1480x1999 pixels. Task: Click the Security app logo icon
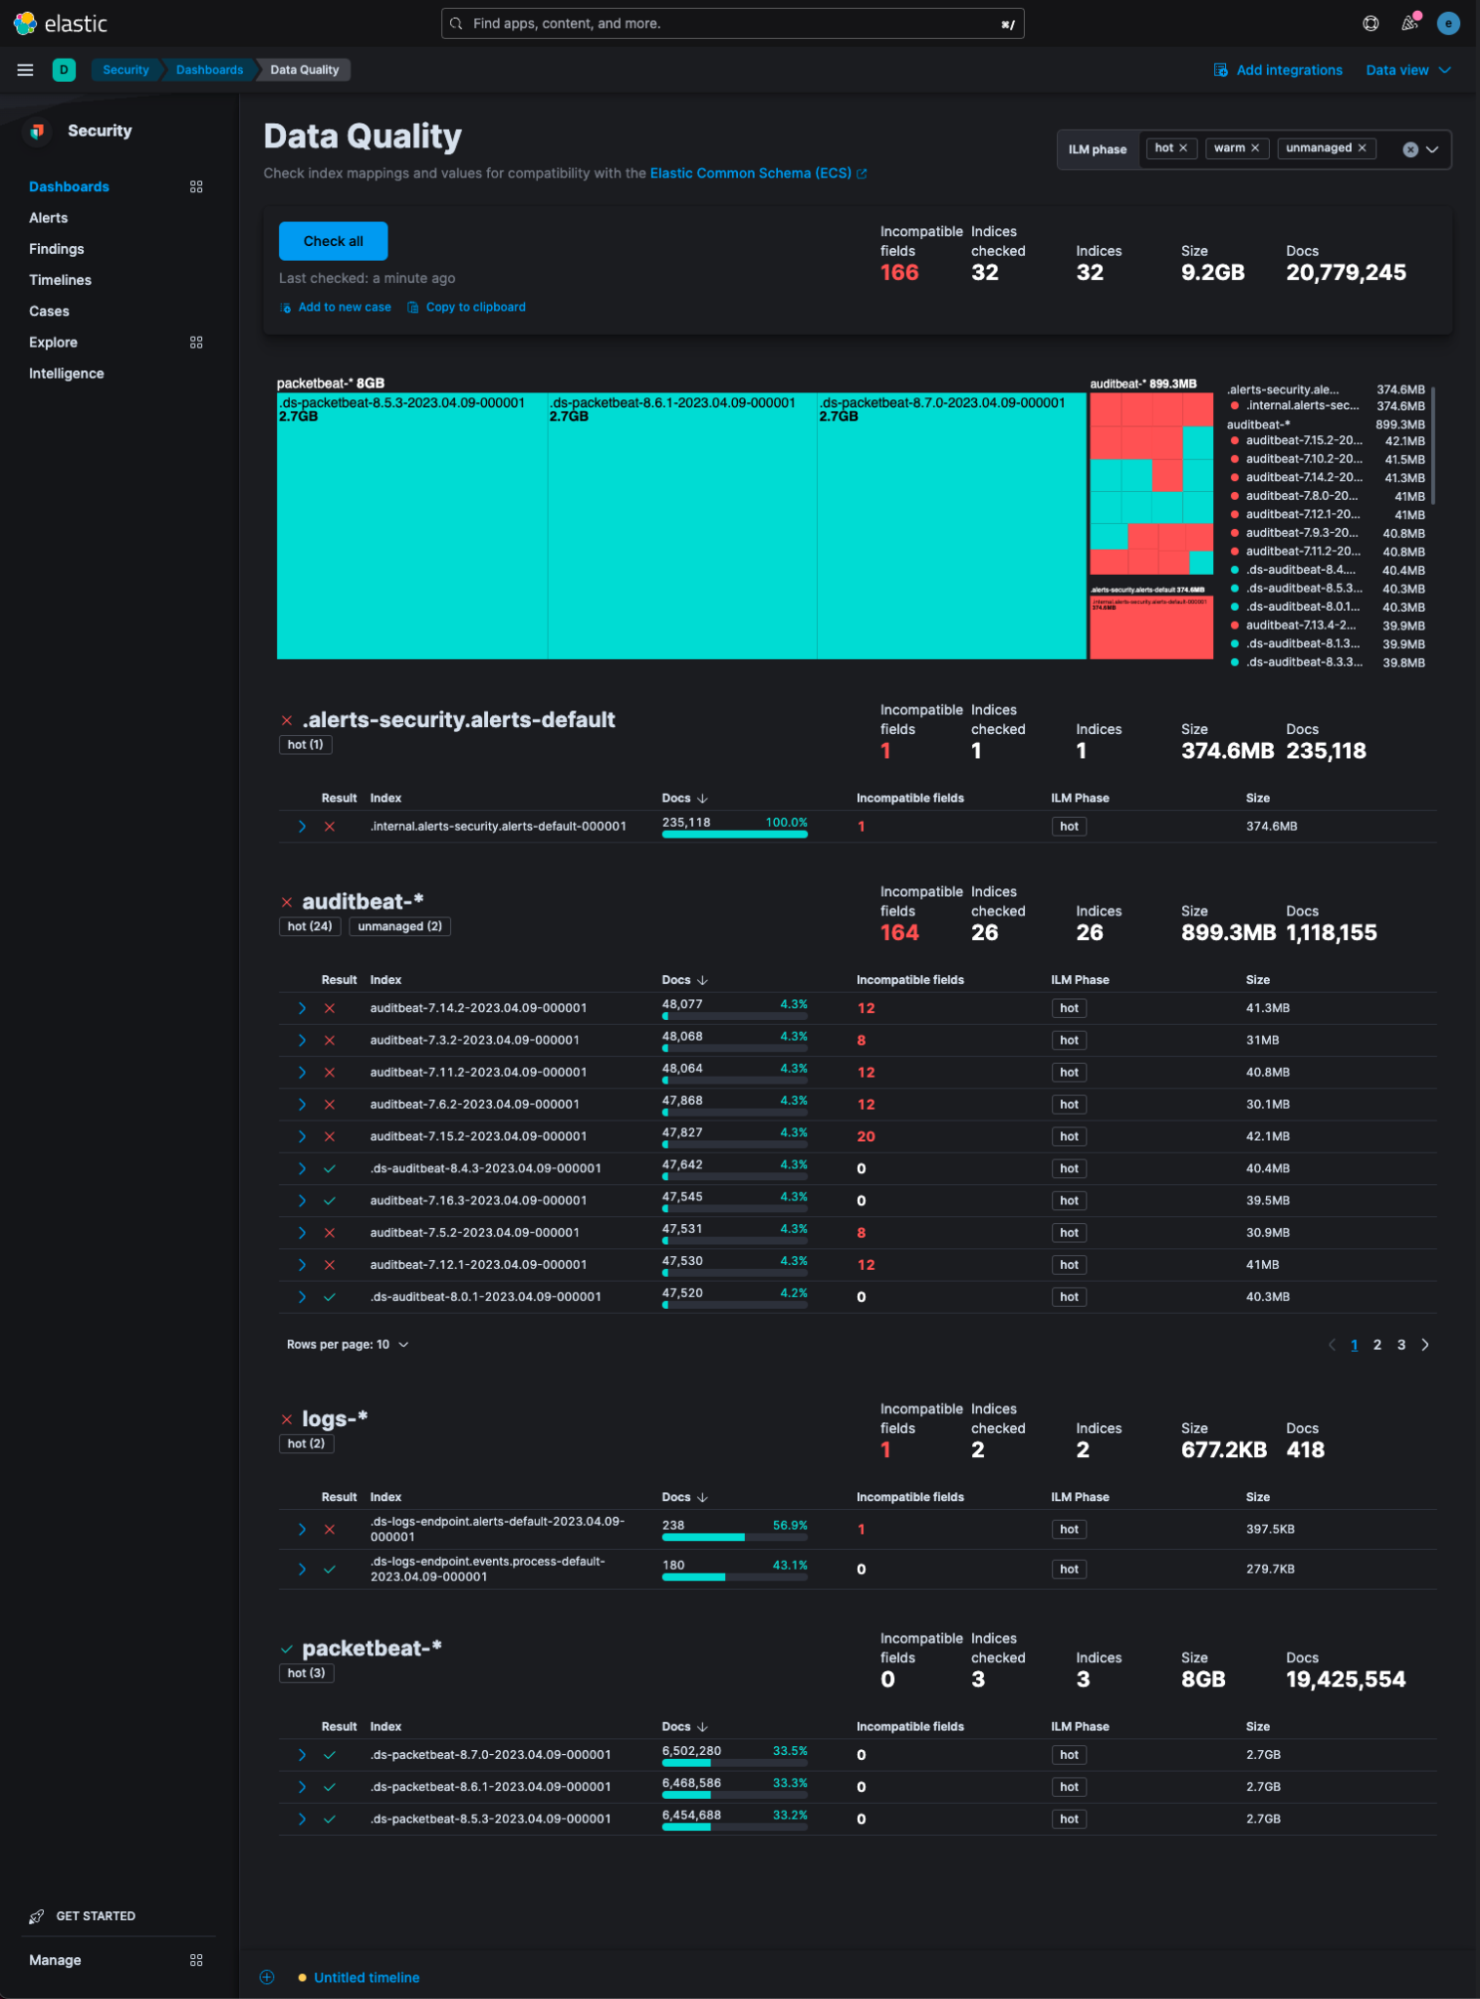[38, 131]
